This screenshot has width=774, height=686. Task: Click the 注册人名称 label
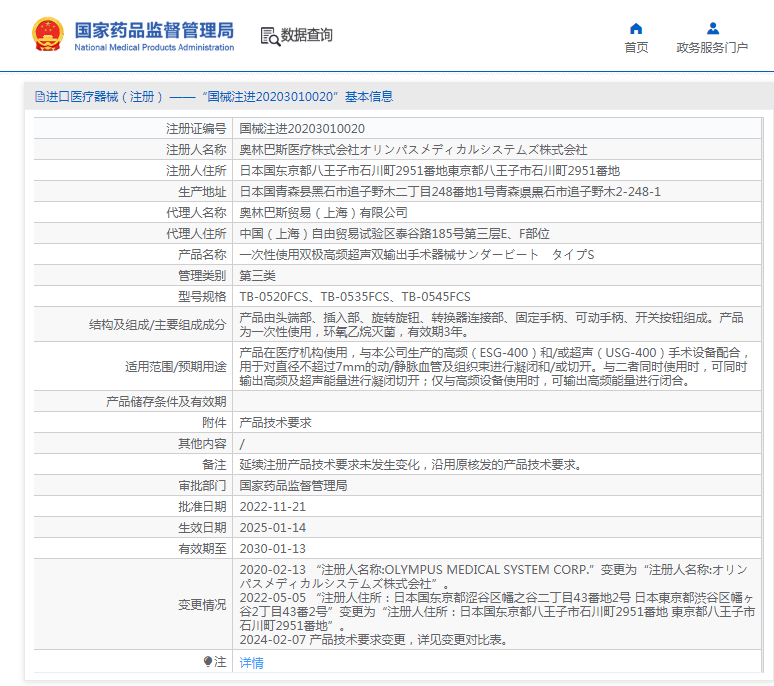196,150
